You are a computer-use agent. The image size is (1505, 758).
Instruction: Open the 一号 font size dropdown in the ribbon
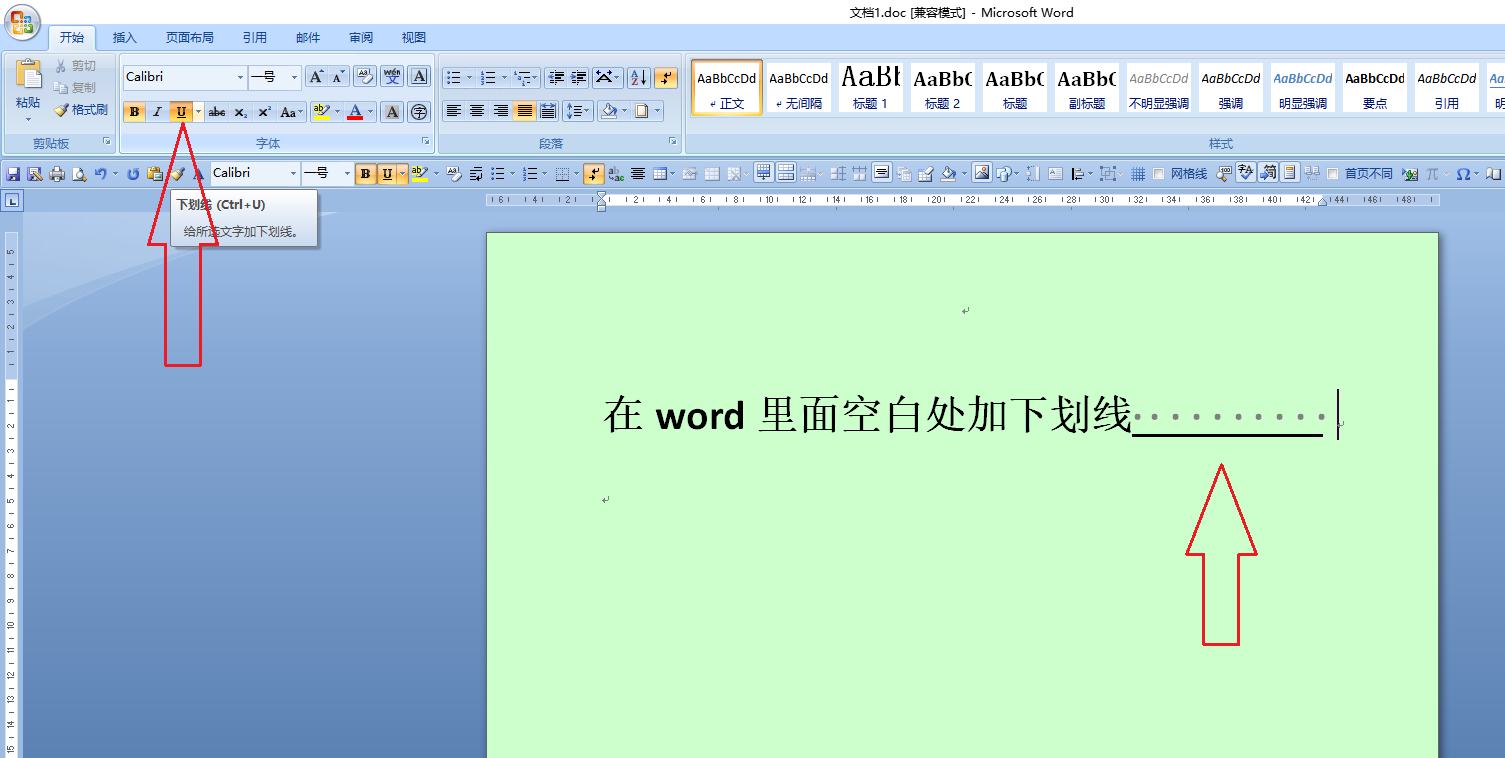pos(294,77)
